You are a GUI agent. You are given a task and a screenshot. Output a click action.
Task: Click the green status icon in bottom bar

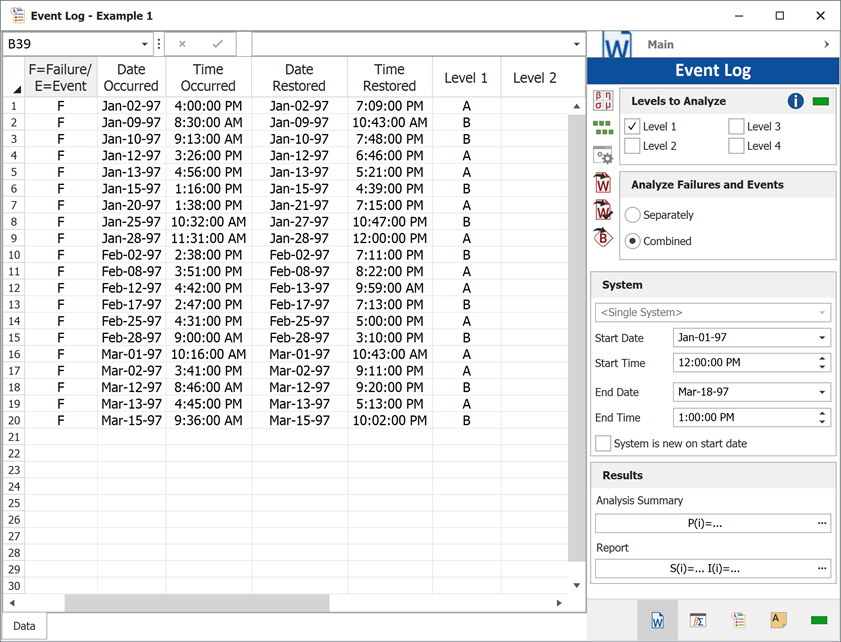(819, 621)
